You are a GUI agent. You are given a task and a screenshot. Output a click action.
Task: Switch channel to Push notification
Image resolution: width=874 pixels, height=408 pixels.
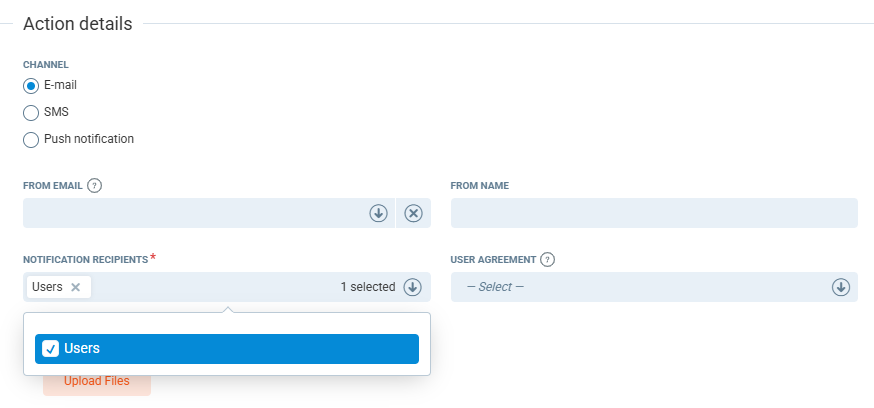tap(31, 140)
